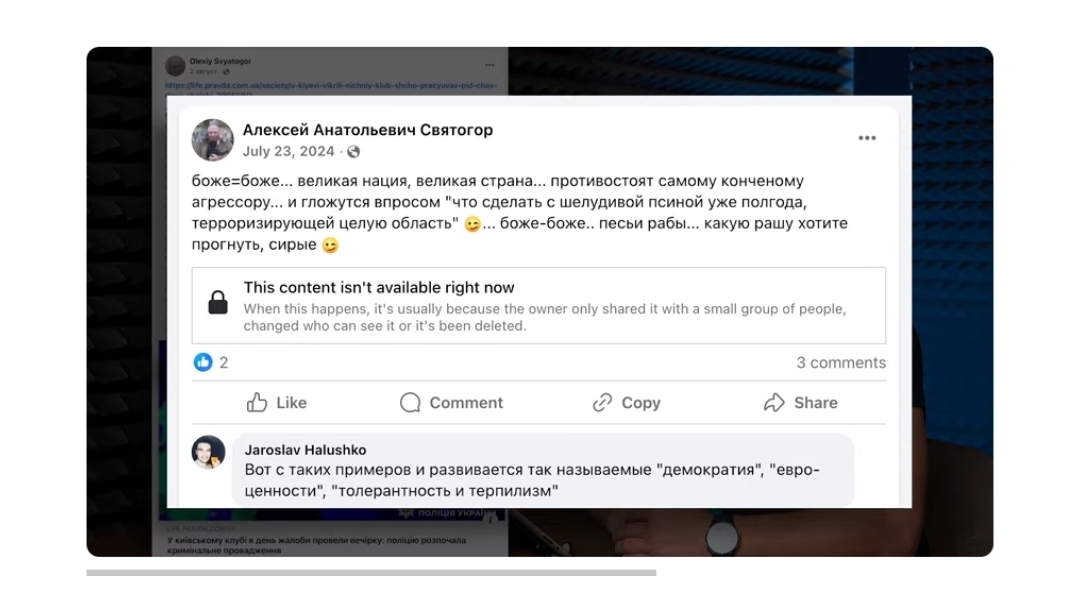1080x595 pixels.
Task: Click the blue thumbs-up reaction icon
Action: point(203,362)
